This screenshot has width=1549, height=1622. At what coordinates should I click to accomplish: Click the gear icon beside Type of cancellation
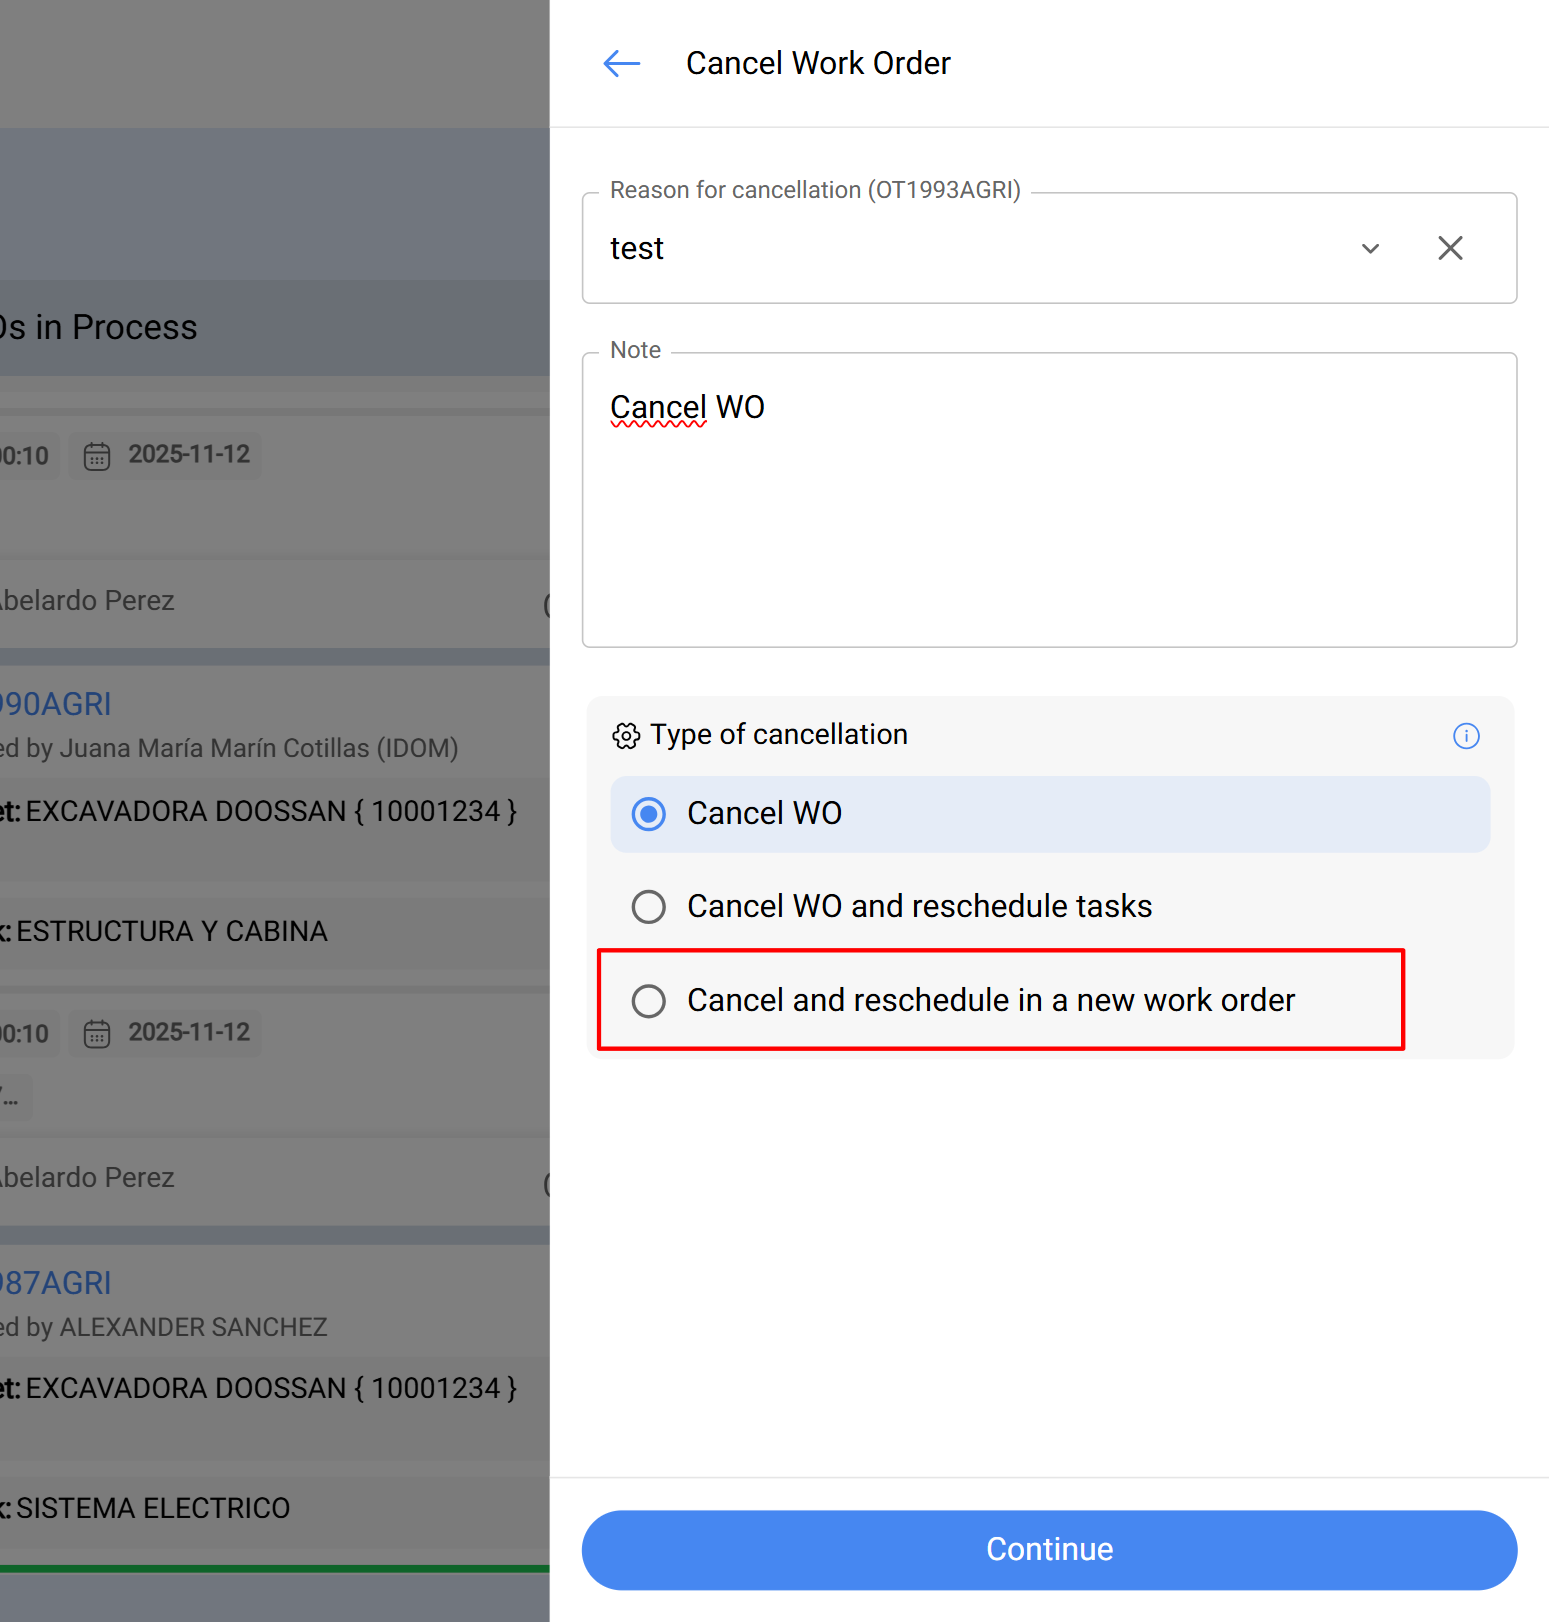[x=626, y=736]
